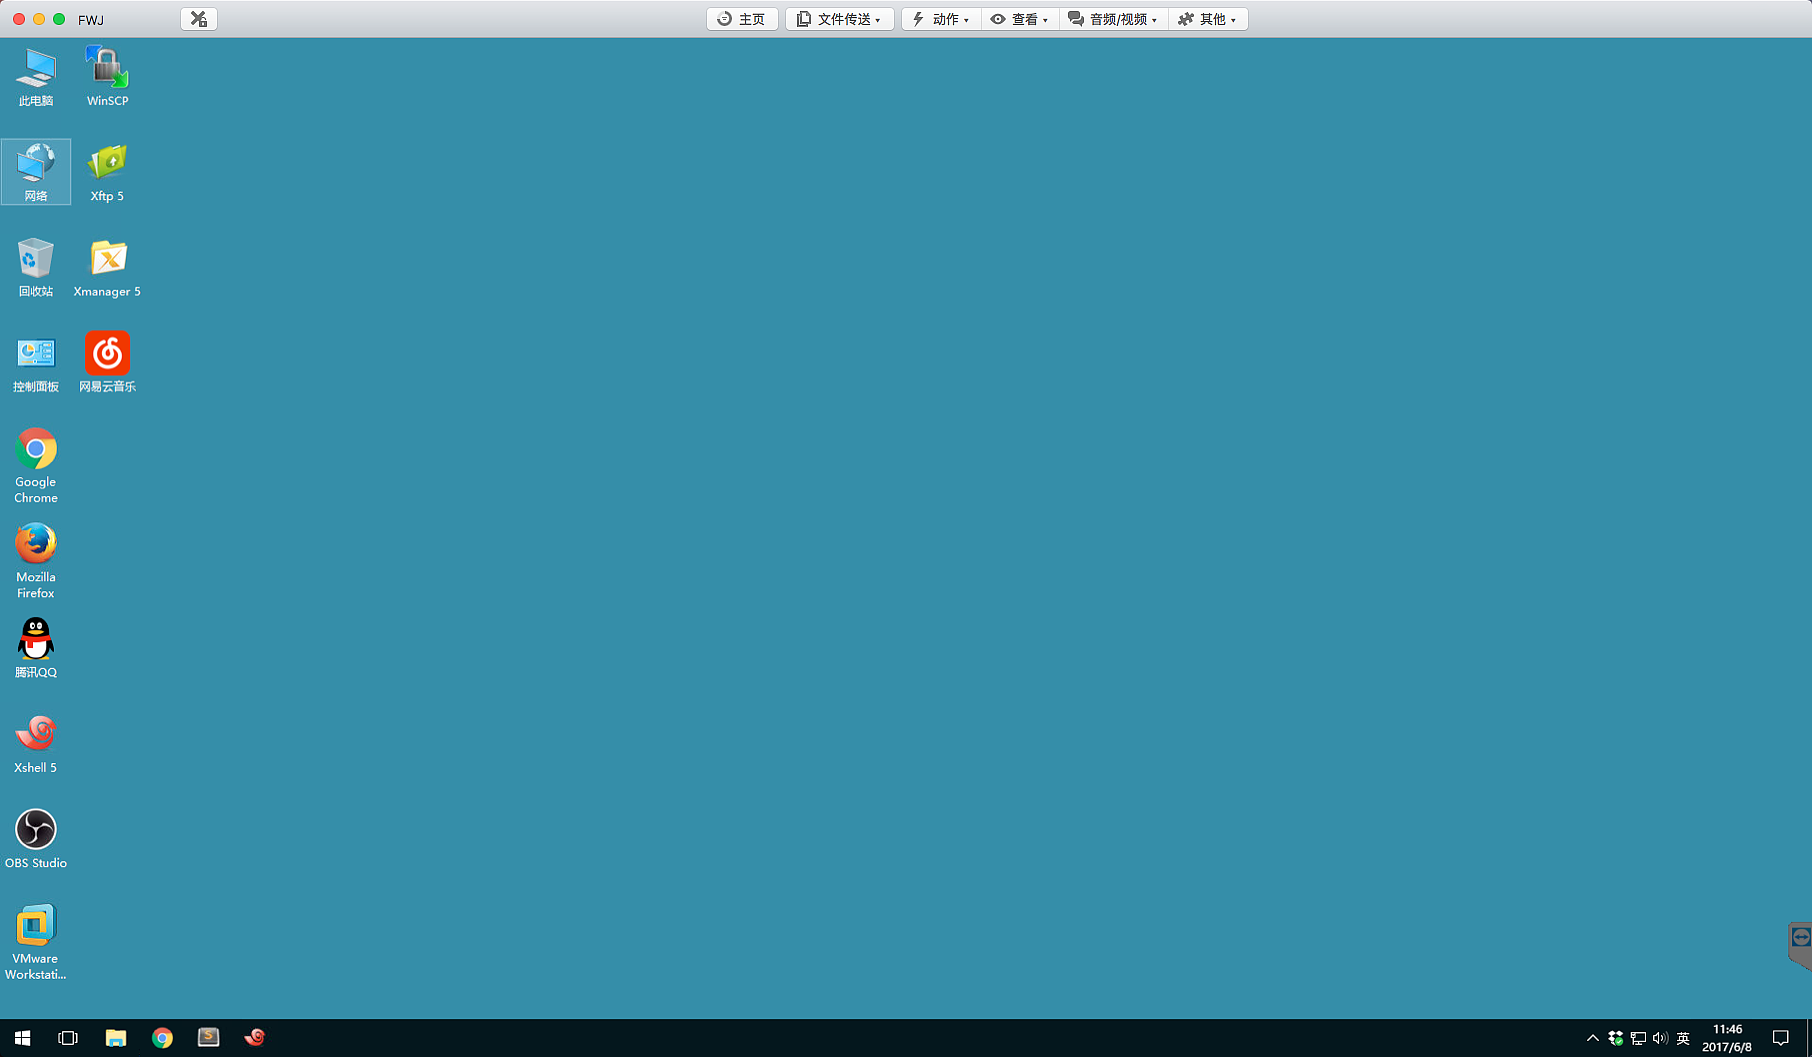
Task: Click the volume speaker tray icon
Action: 1660,1038
